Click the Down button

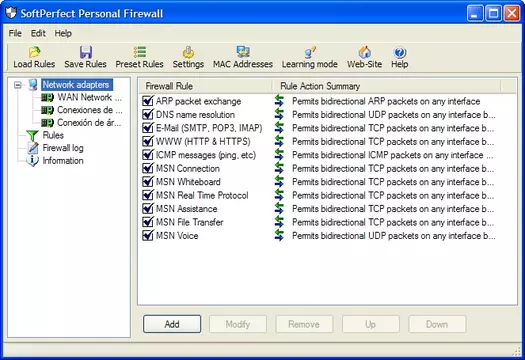pos(437,324)
